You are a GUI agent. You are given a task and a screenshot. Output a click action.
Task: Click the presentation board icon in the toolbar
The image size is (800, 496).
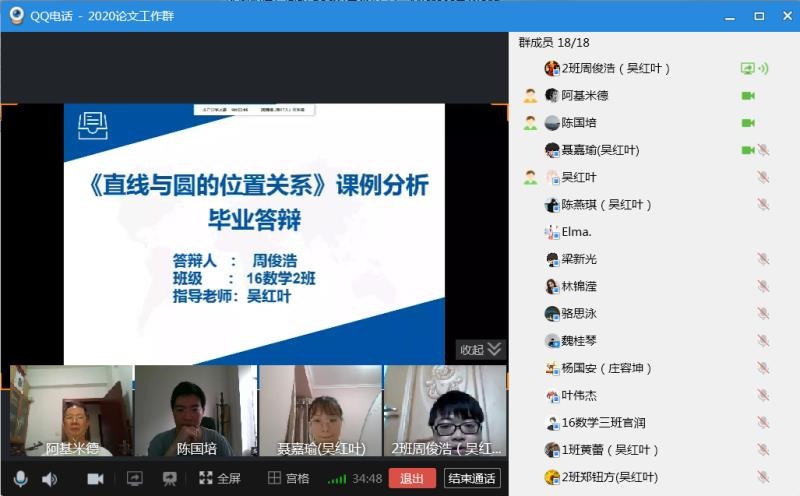(x=170, y=479)
